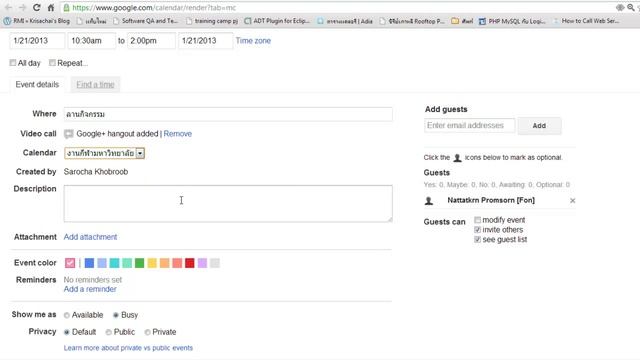The height and width of the screenshot is (360, 640).
Task: Switch to the Find a time tab
Action: click(x=95, y=84)
